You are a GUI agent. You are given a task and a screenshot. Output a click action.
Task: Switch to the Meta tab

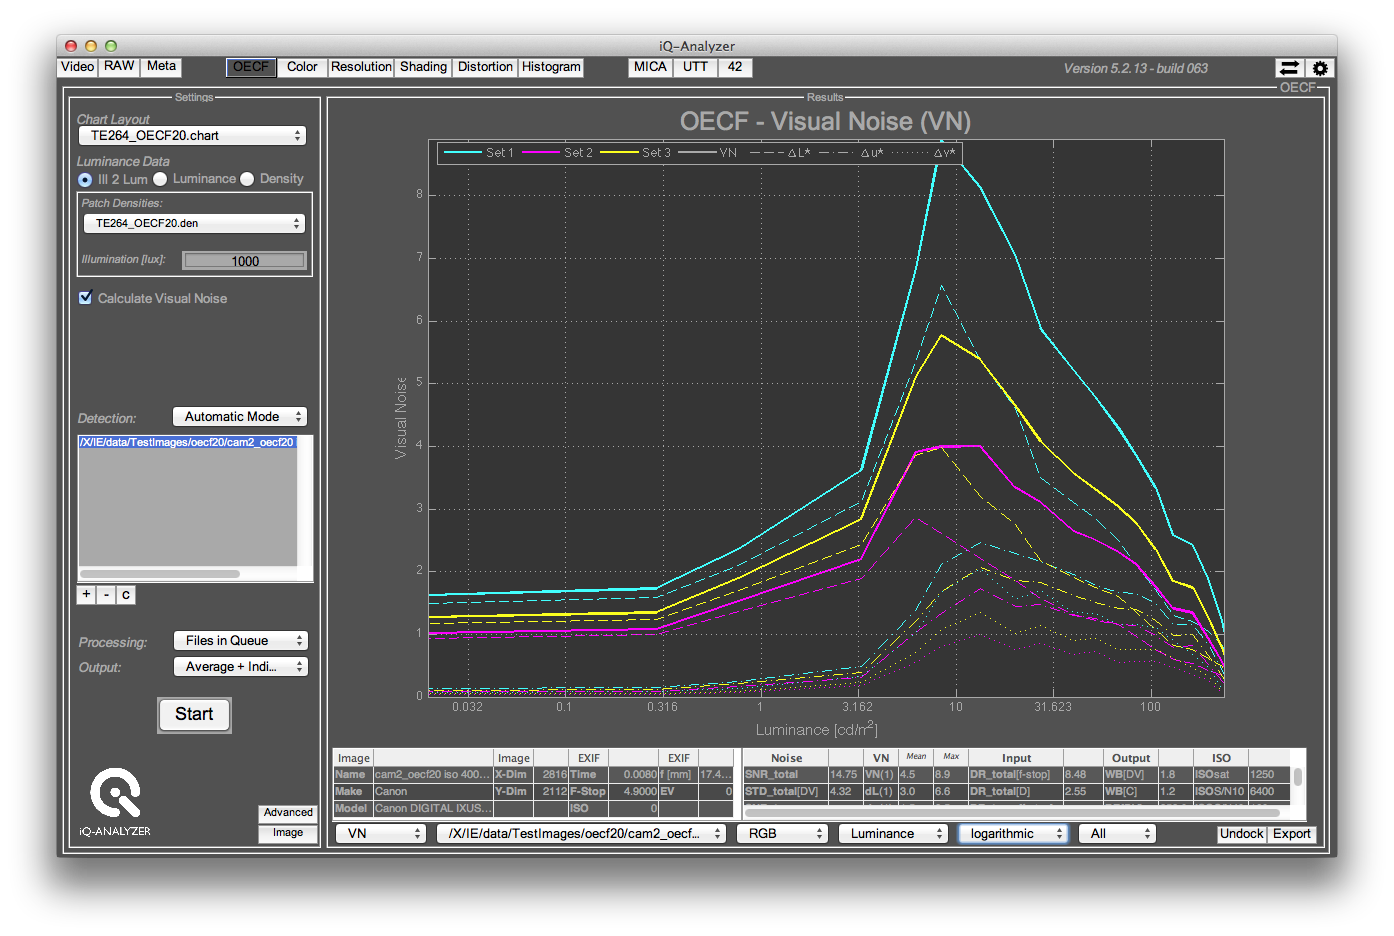(161, 67)
